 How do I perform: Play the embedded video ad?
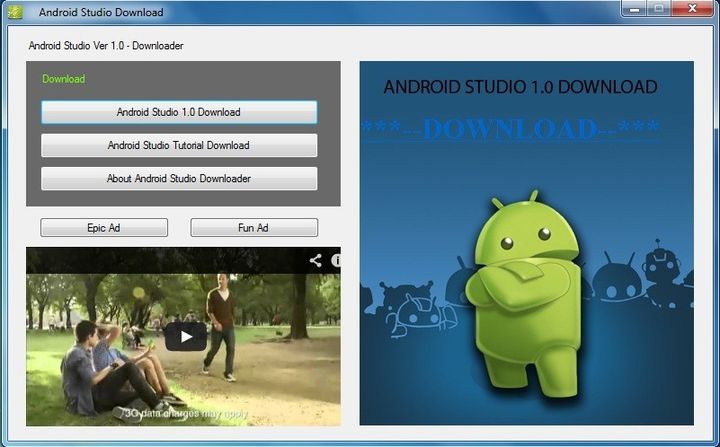(186, 337)
